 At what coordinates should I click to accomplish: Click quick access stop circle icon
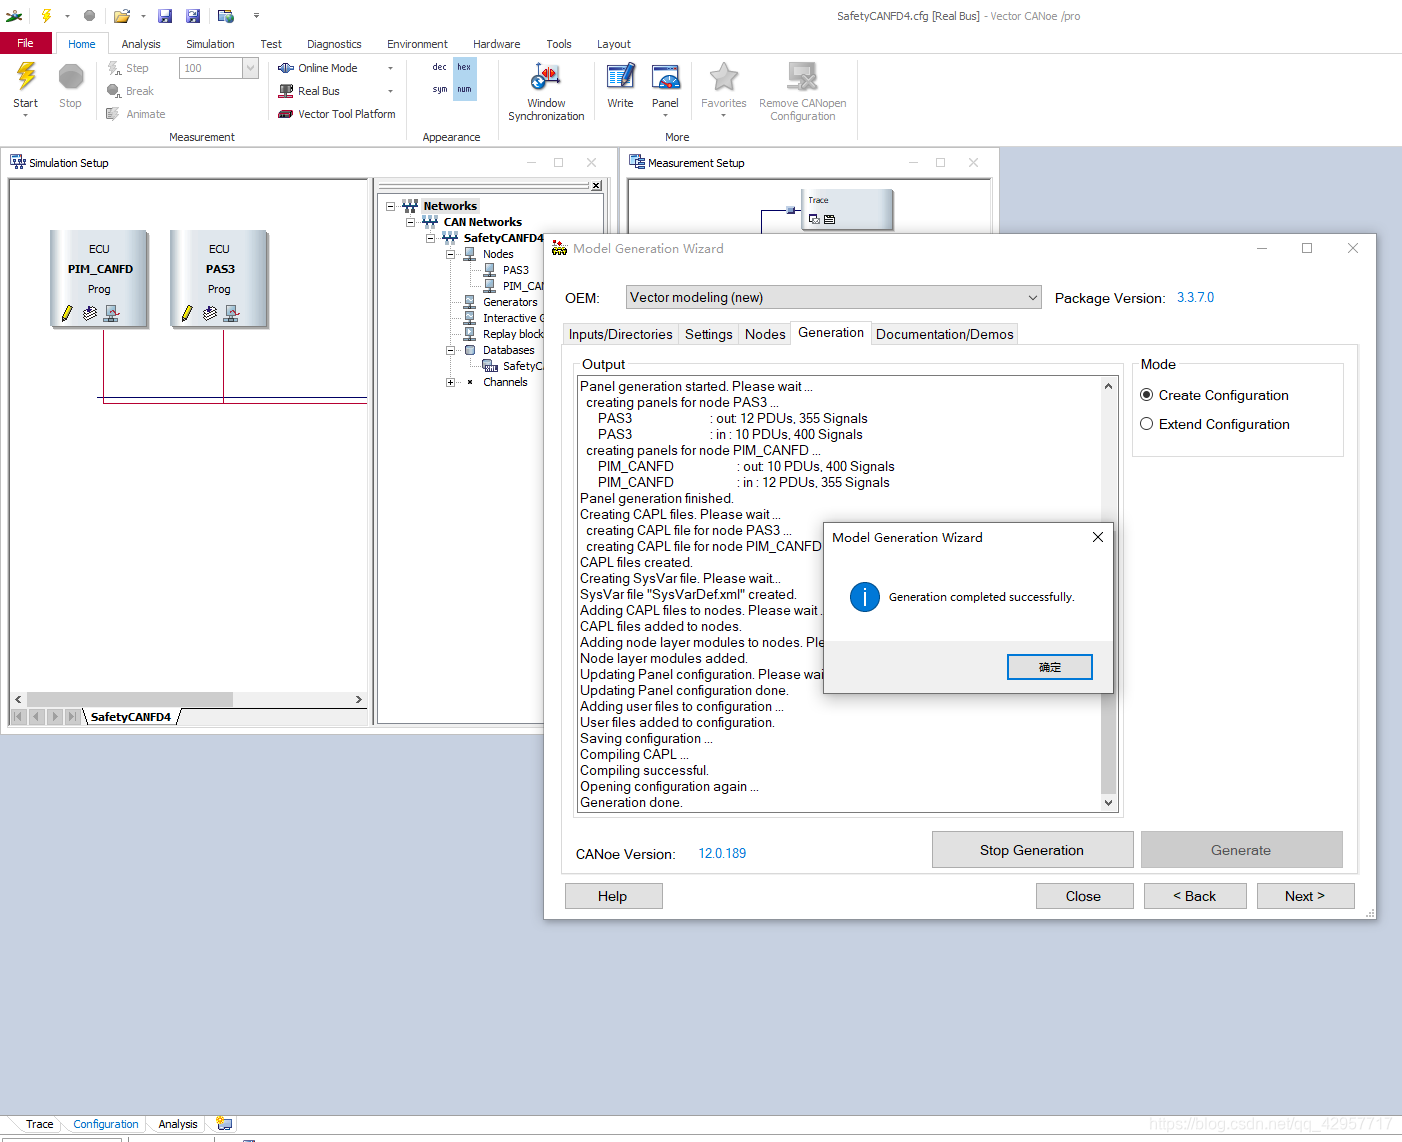click(89, 16)
